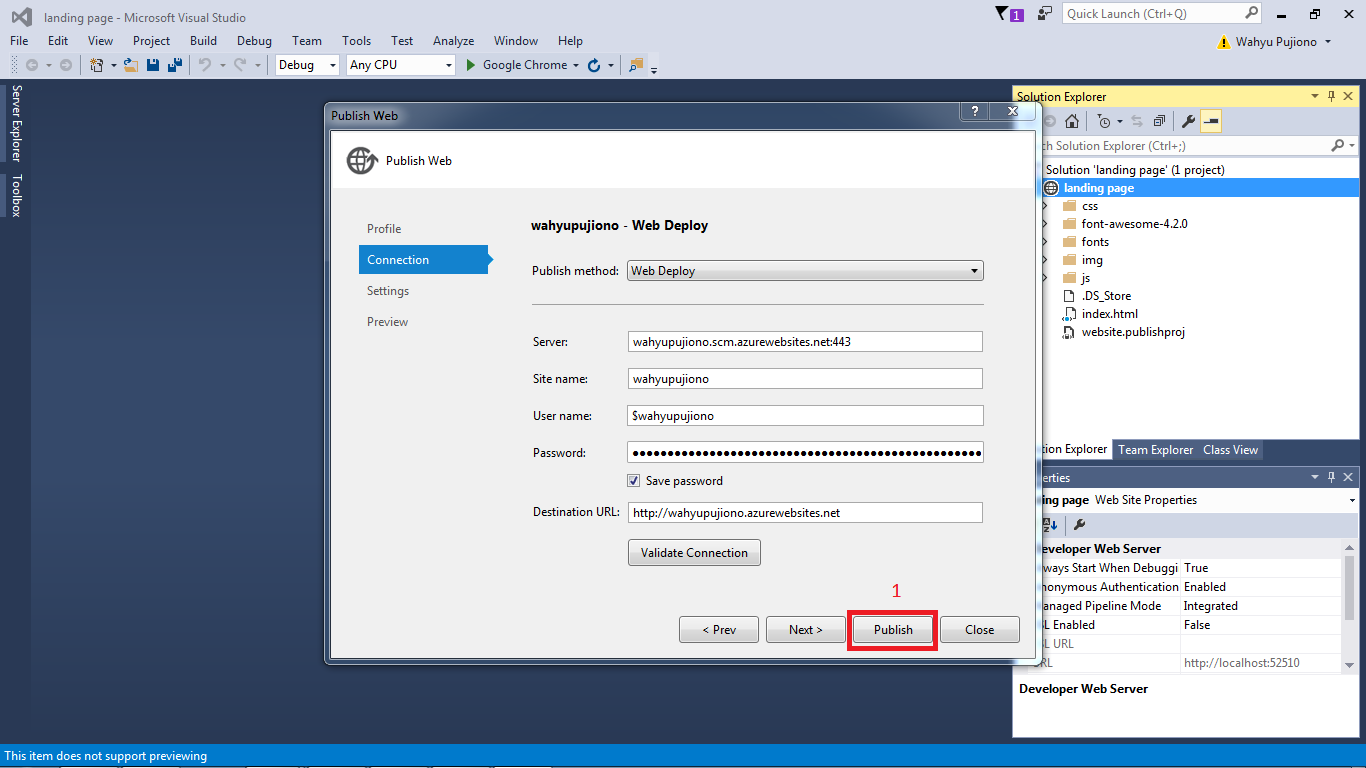Viewport: 1366px width, 768px height.
Task: Open the New Project dropdown arrow
Action: pyautogui.click(x=113, y=65)
